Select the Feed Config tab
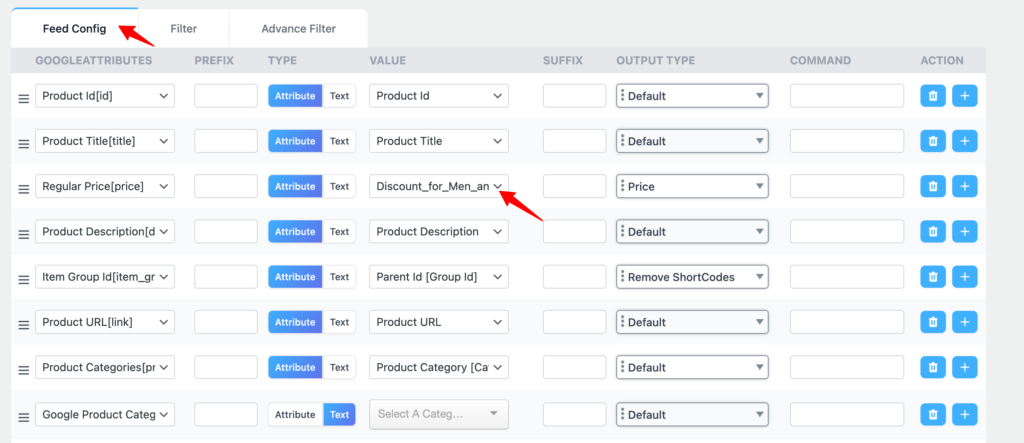 74,29
